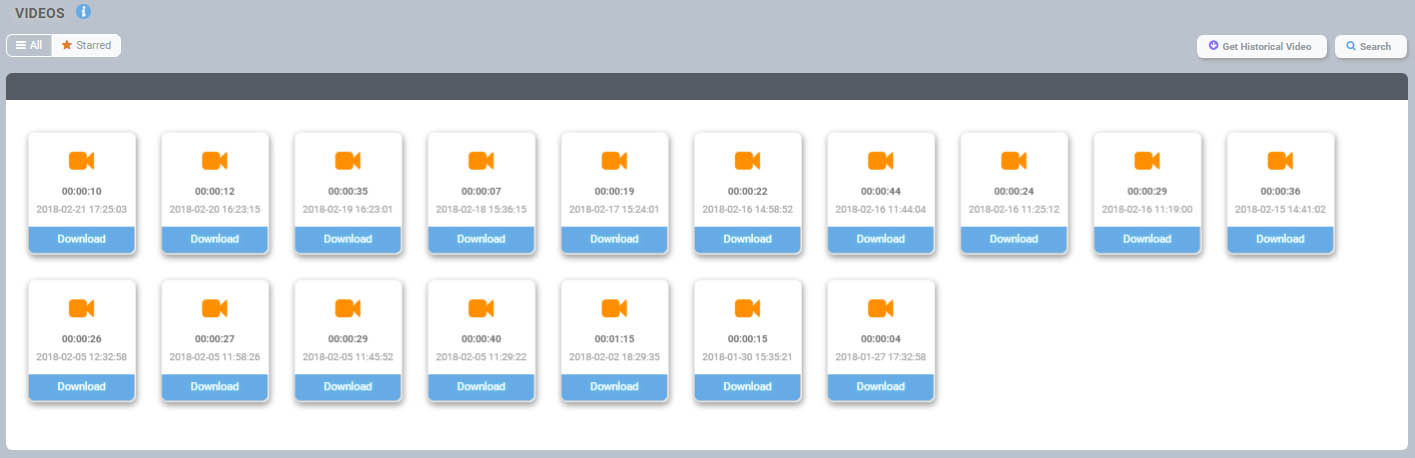Click camera icon for 2018-01-30 15:35:21 video
The width and height of the screenshot is (1415, 458).
(748, 308)
